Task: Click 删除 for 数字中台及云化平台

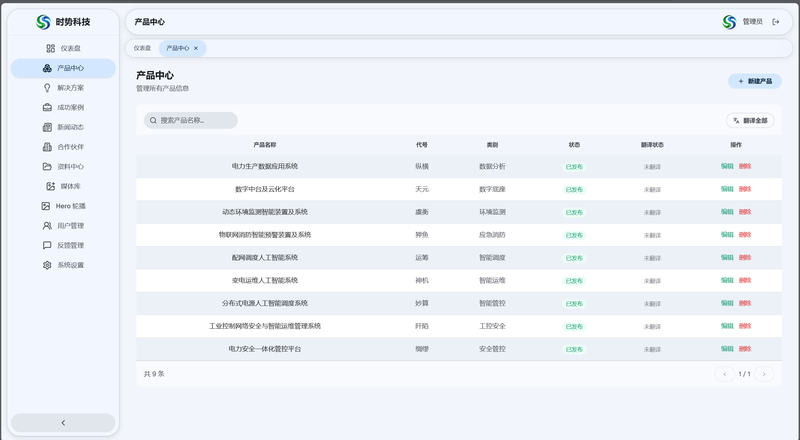Action: click(x=745, y=189)
